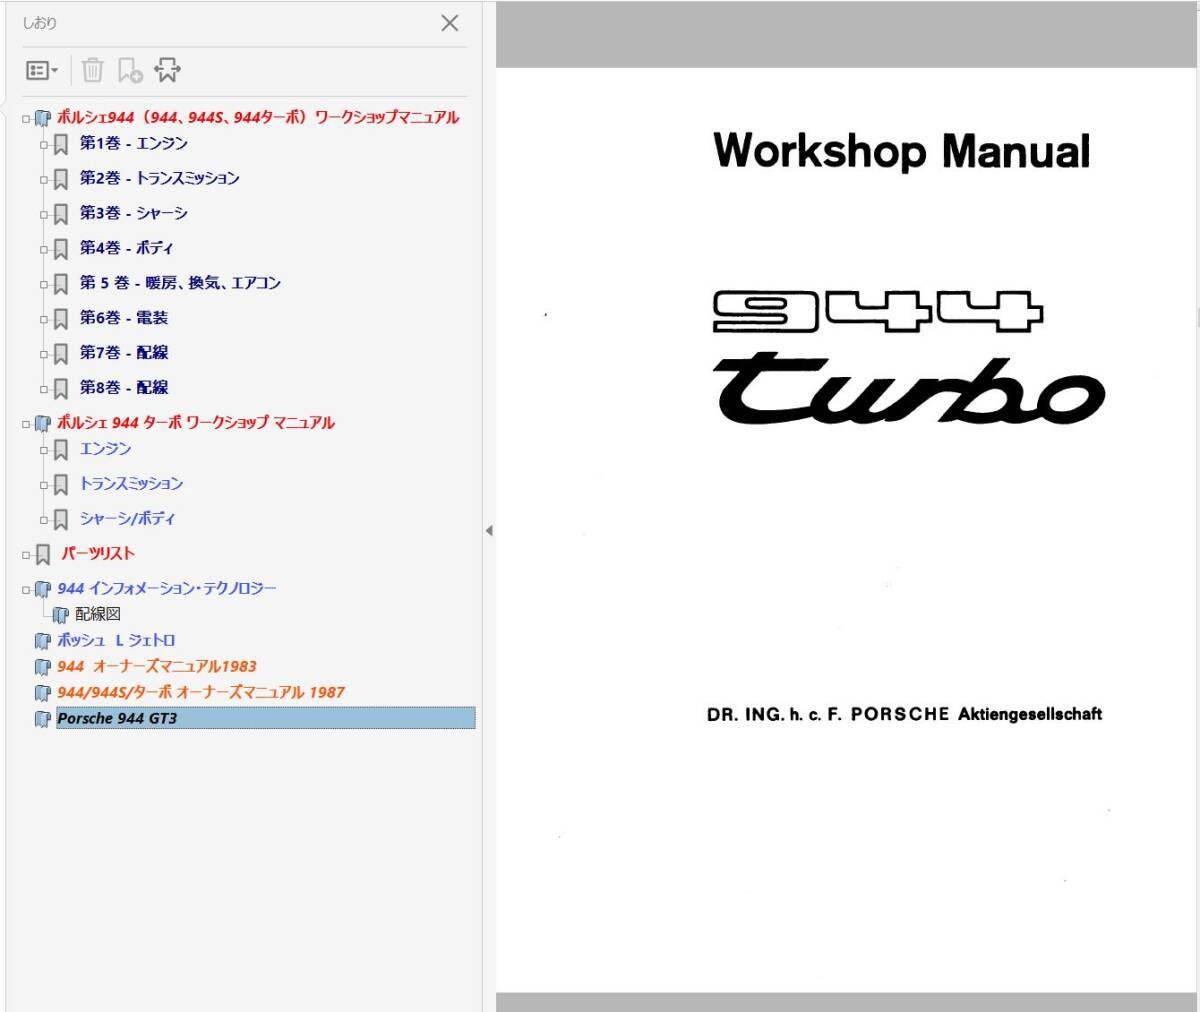Jump to bookmark 第8巻 - 配線
The image size is (1200, 1012).
pyautogui.click(x=124, y=387)
